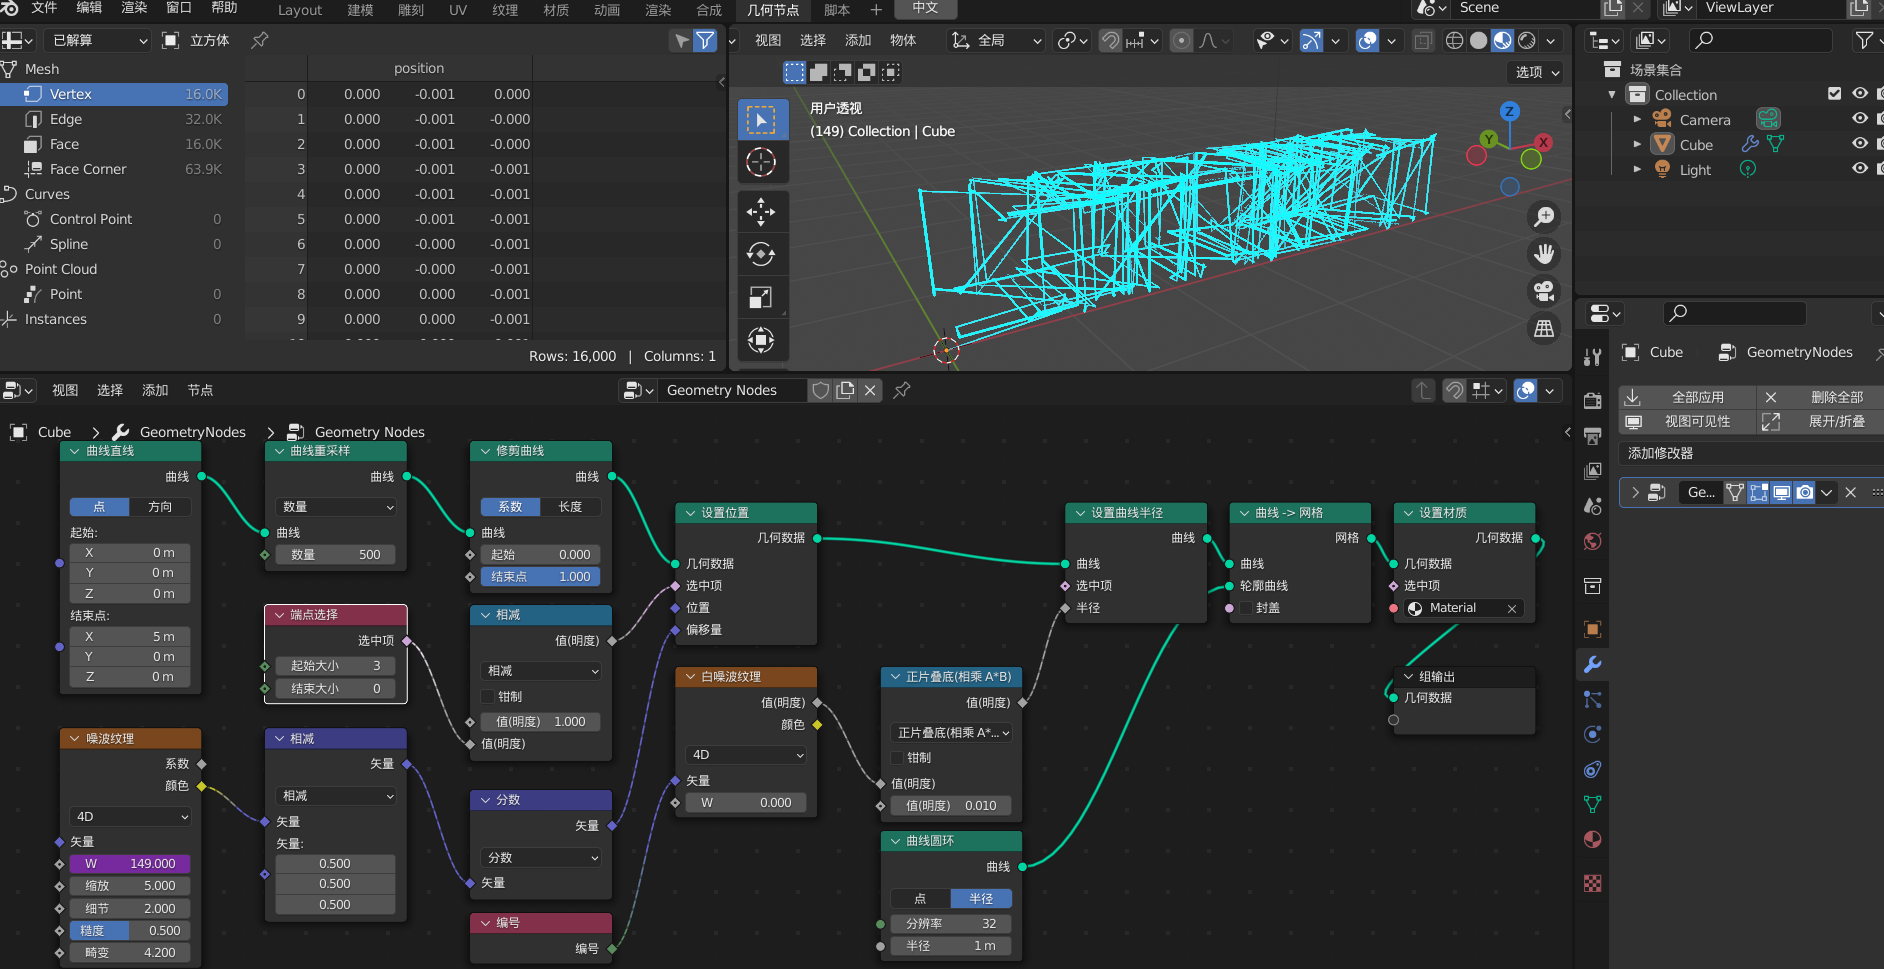Uncheck the Collection exclude checkbox
This screenshot has width=1884, height=969.
tap(1834, 94)
